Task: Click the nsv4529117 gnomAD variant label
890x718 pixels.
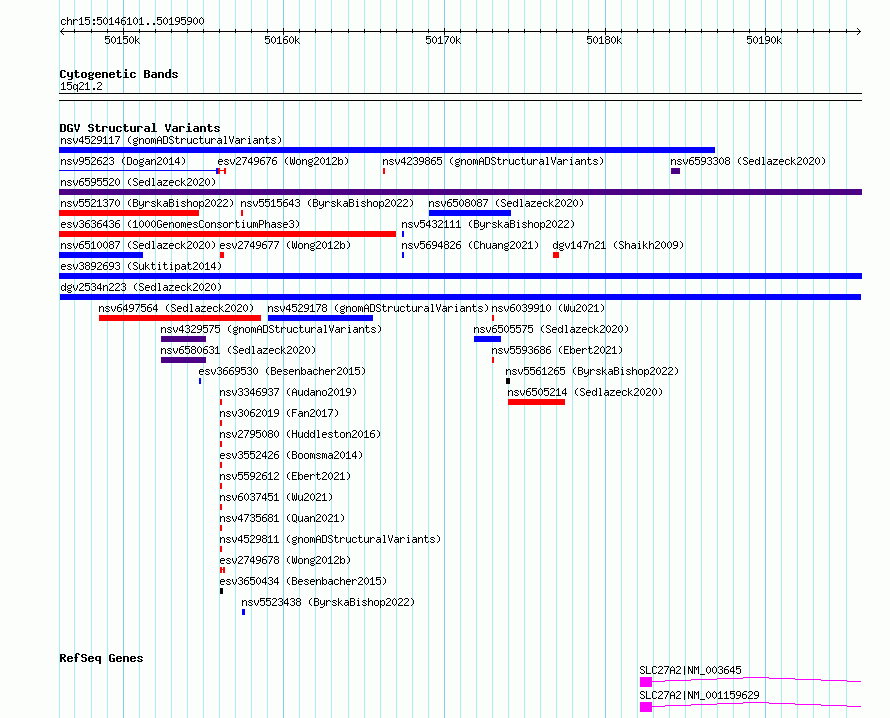Action: coord(171,140)
